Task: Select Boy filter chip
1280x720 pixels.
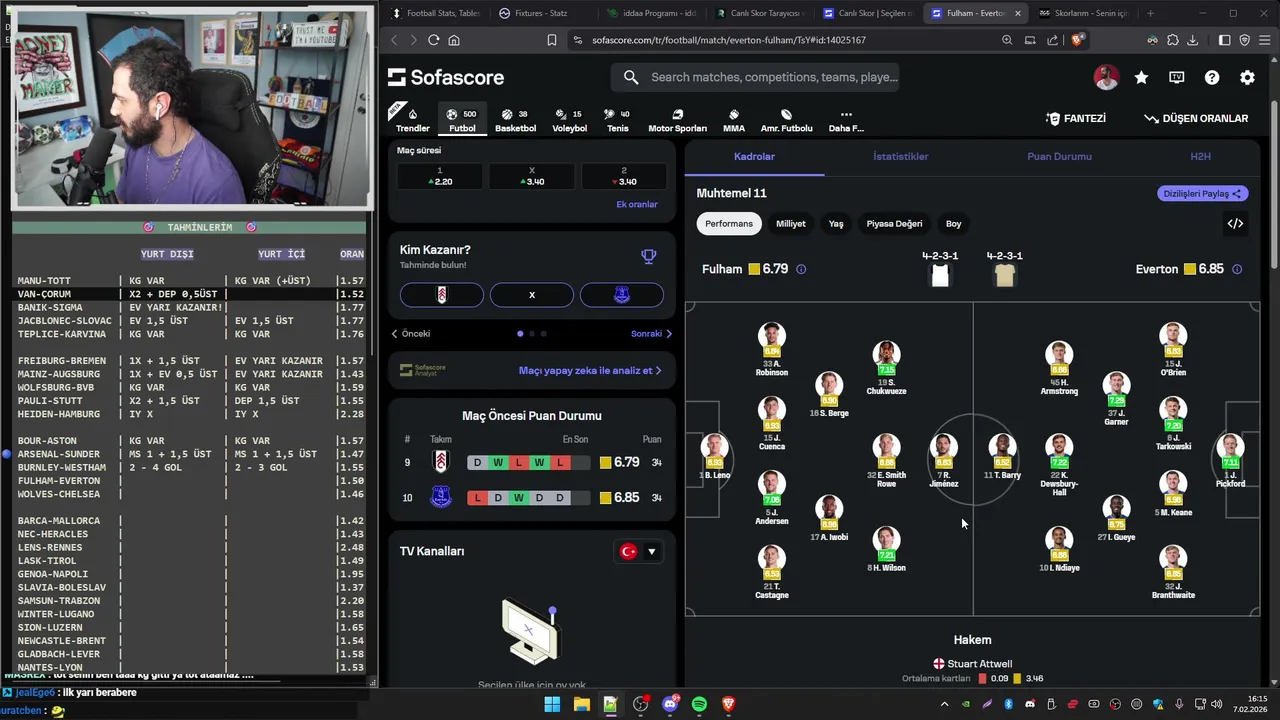Action: (954, 224)
